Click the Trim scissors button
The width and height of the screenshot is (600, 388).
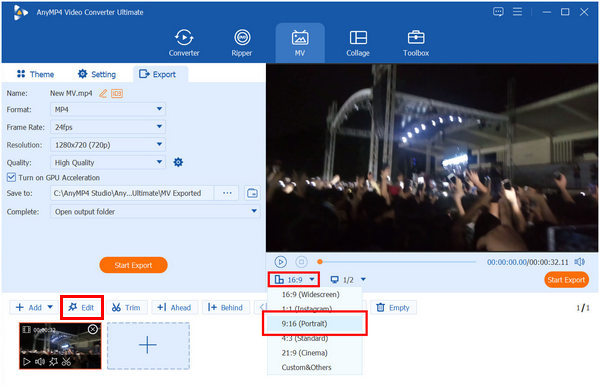pyautogui.click(x=126, y=308)
